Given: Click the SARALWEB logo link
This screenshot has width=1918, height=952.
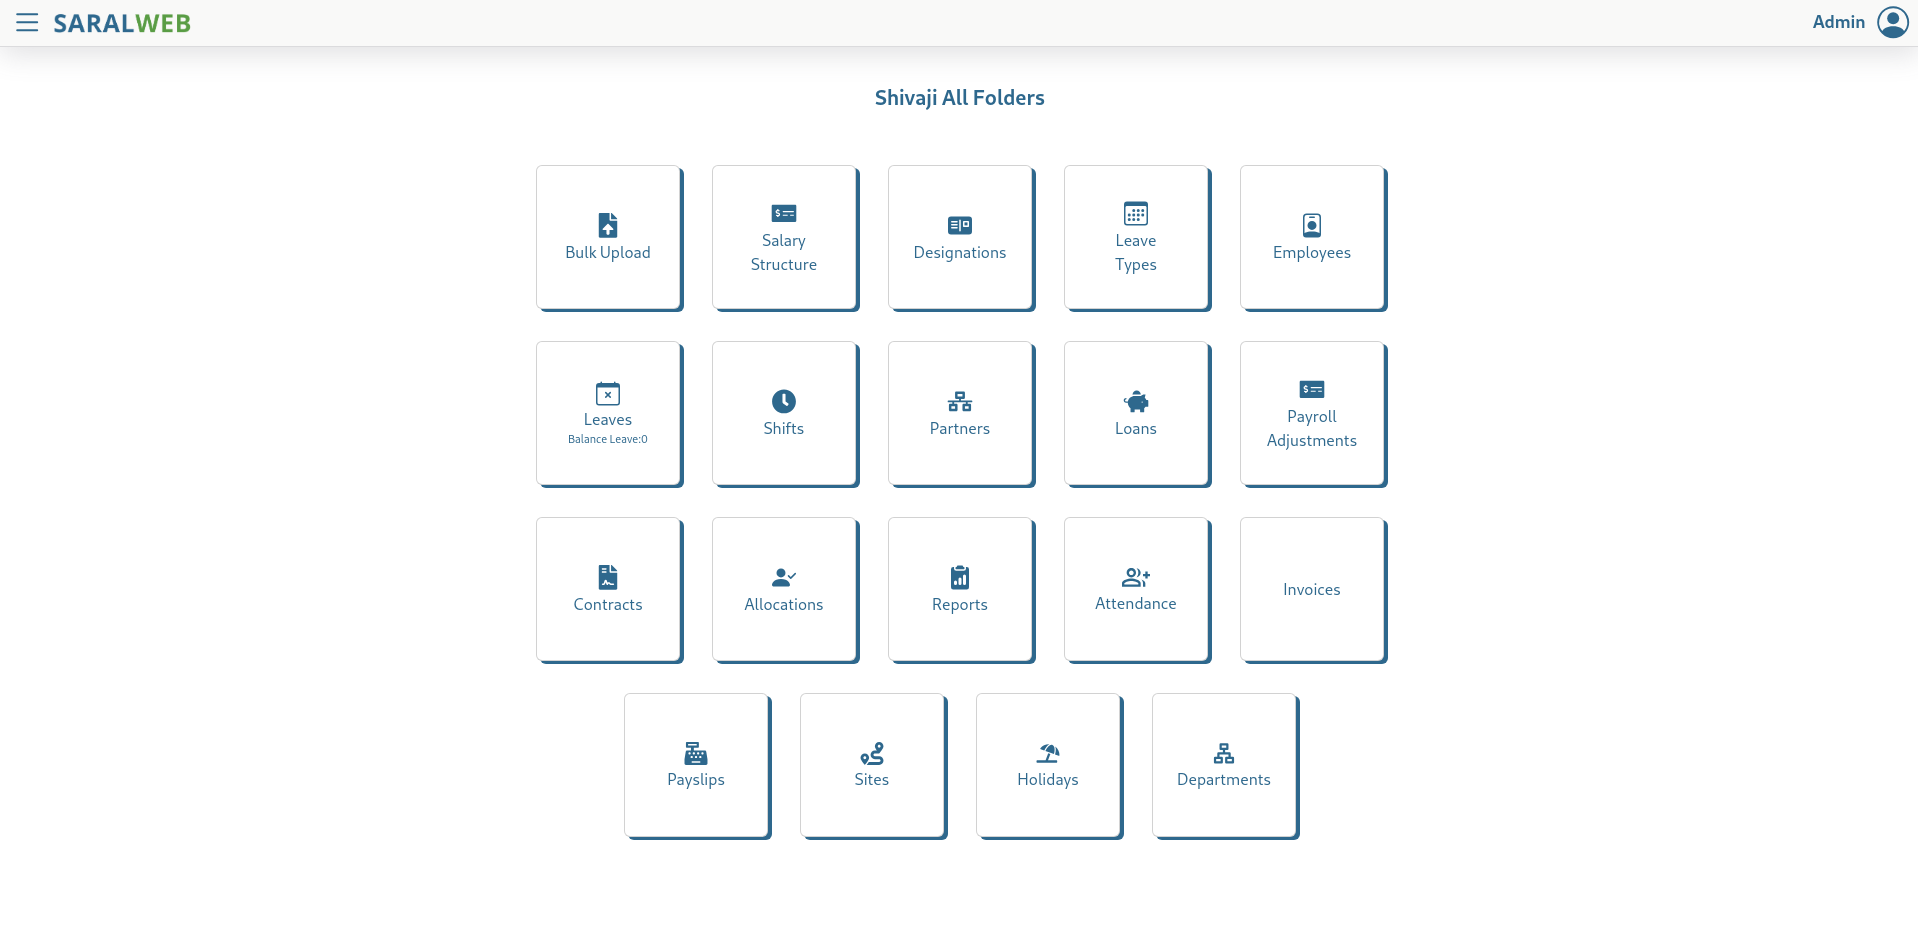Looking at the screenshot, I should click(x=122, y=23).
